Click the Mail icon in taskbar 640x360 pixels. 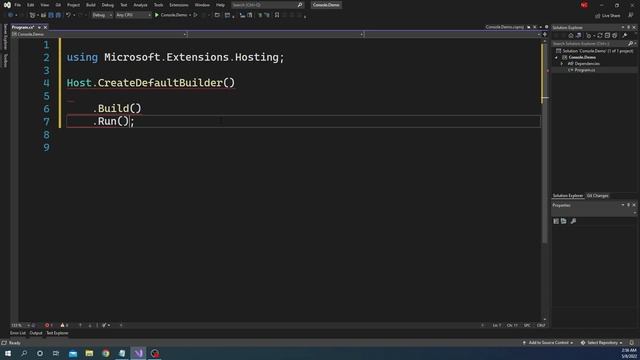(x=73, y=353)
